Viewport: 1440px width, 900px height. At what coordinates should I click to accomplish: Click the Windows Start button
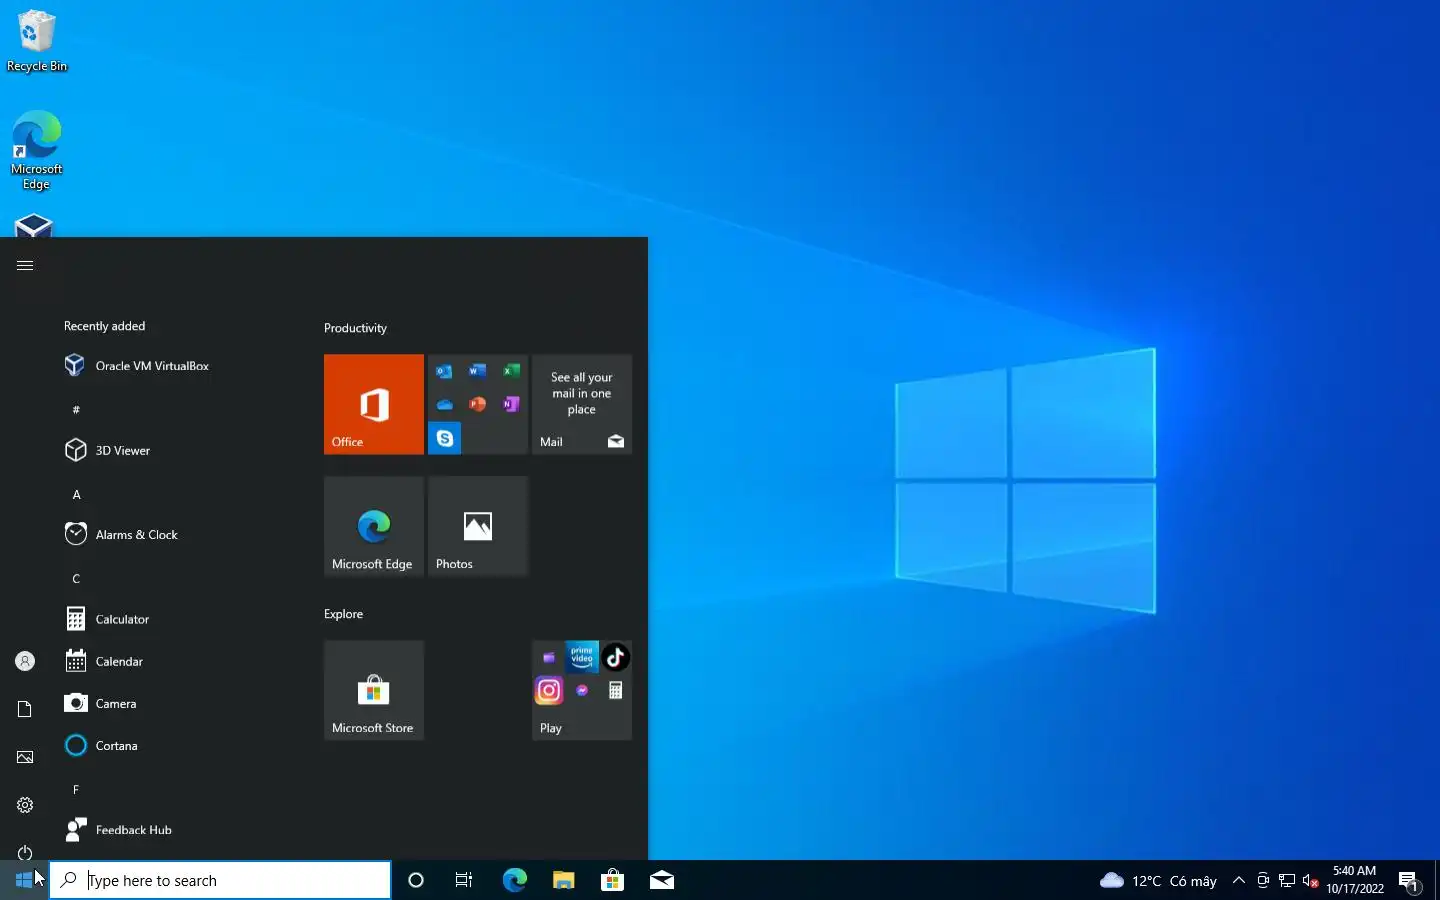point(24,880)
